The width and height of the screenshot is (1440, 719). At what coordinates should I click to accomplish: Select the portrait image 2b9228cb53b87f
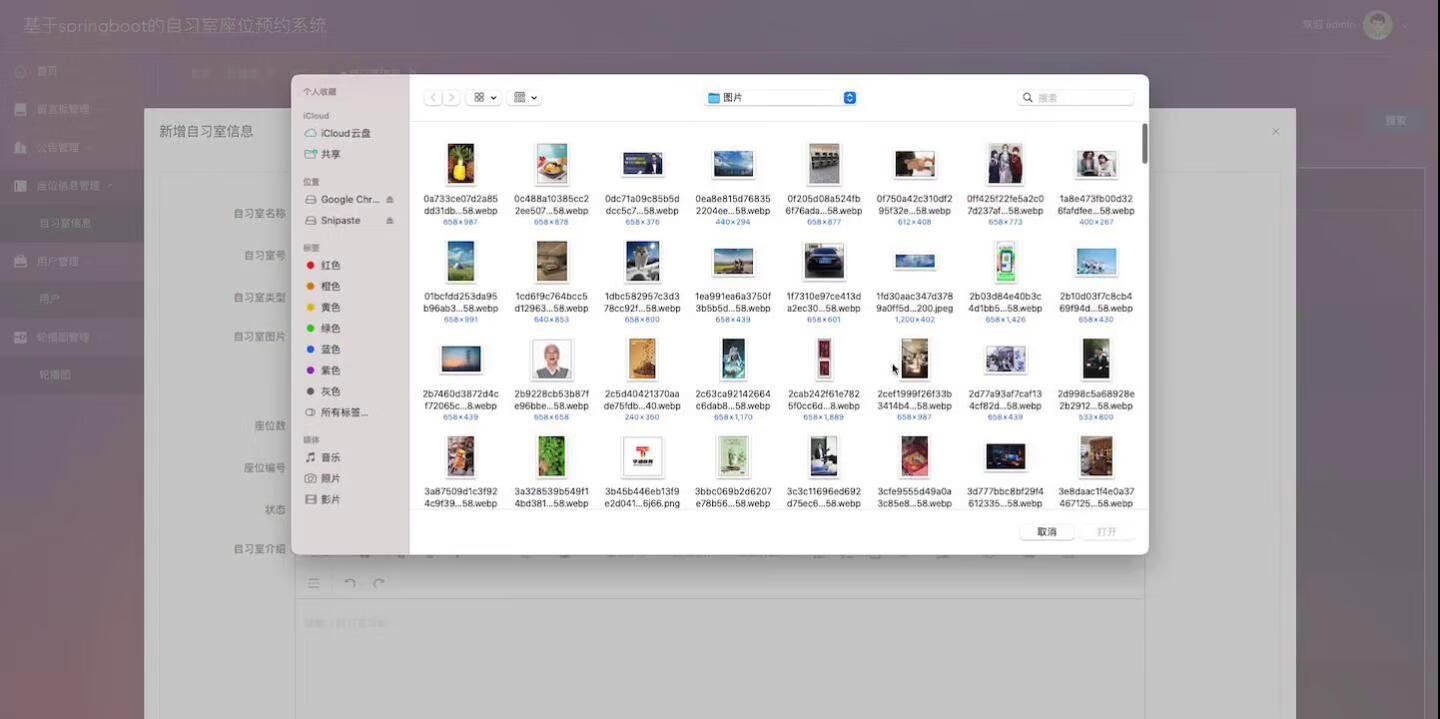[x=552, y=359]
